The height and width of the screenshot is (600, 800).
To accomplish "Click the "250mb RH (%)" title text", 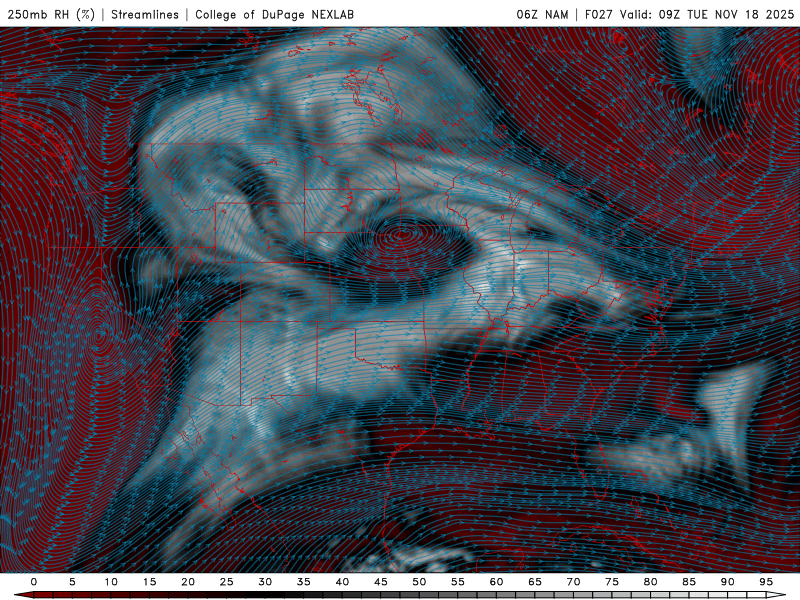I will tap(51, 14).
